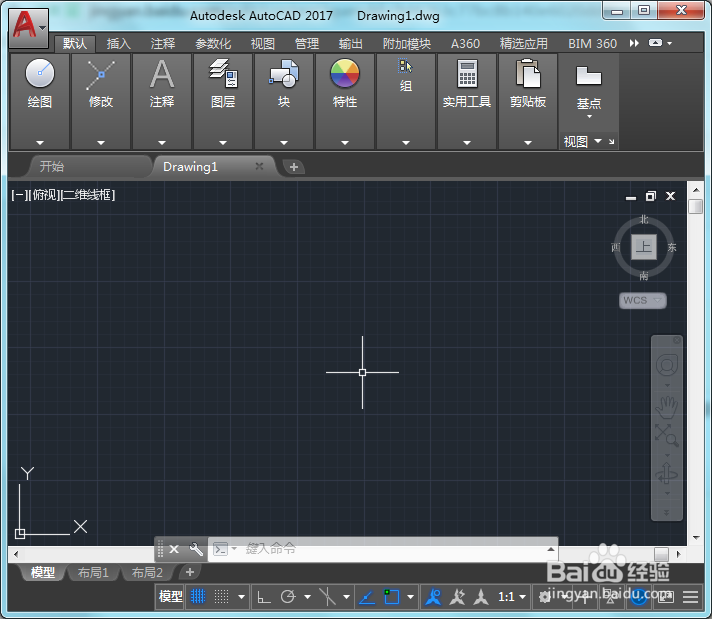Toggle isometric drafting in status bar

point(327,596)
